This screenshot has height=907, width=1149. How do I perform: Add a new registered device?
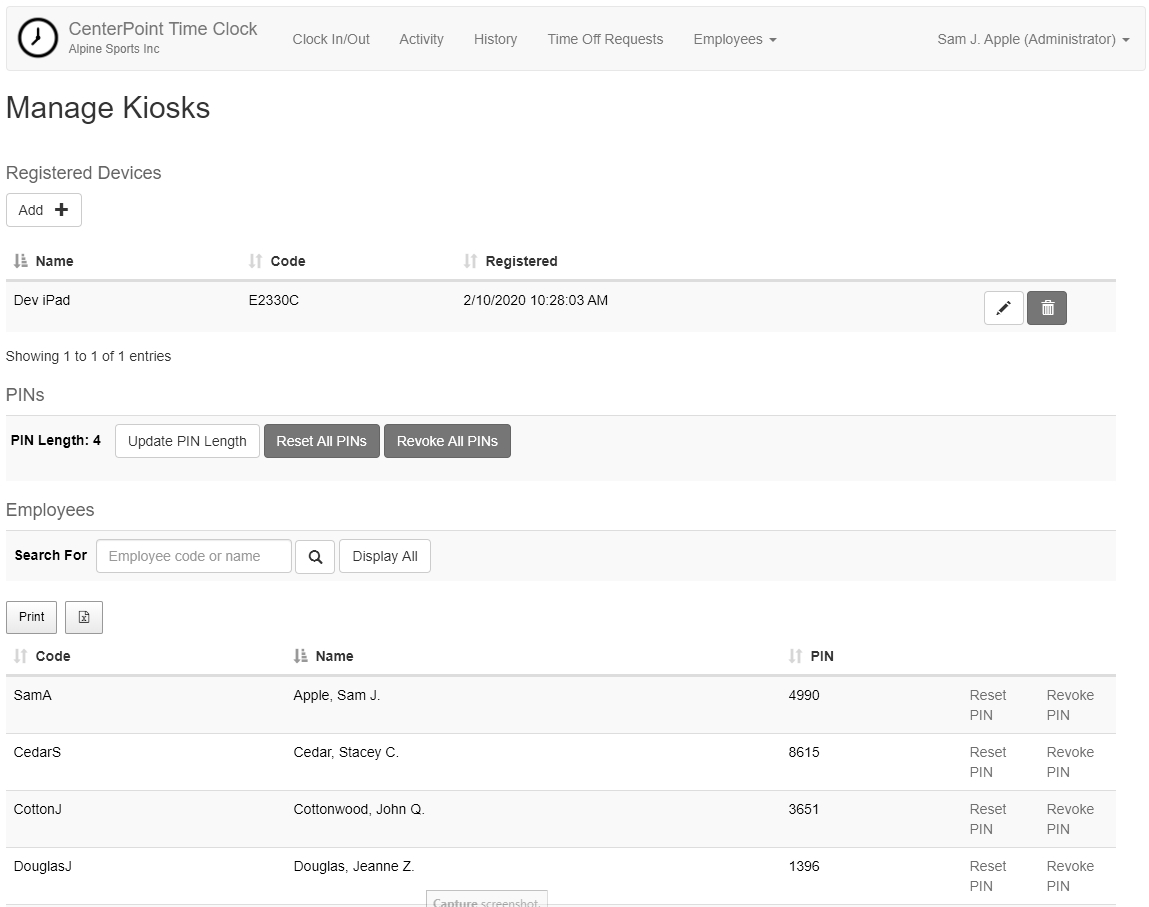(x=44, y=210)
